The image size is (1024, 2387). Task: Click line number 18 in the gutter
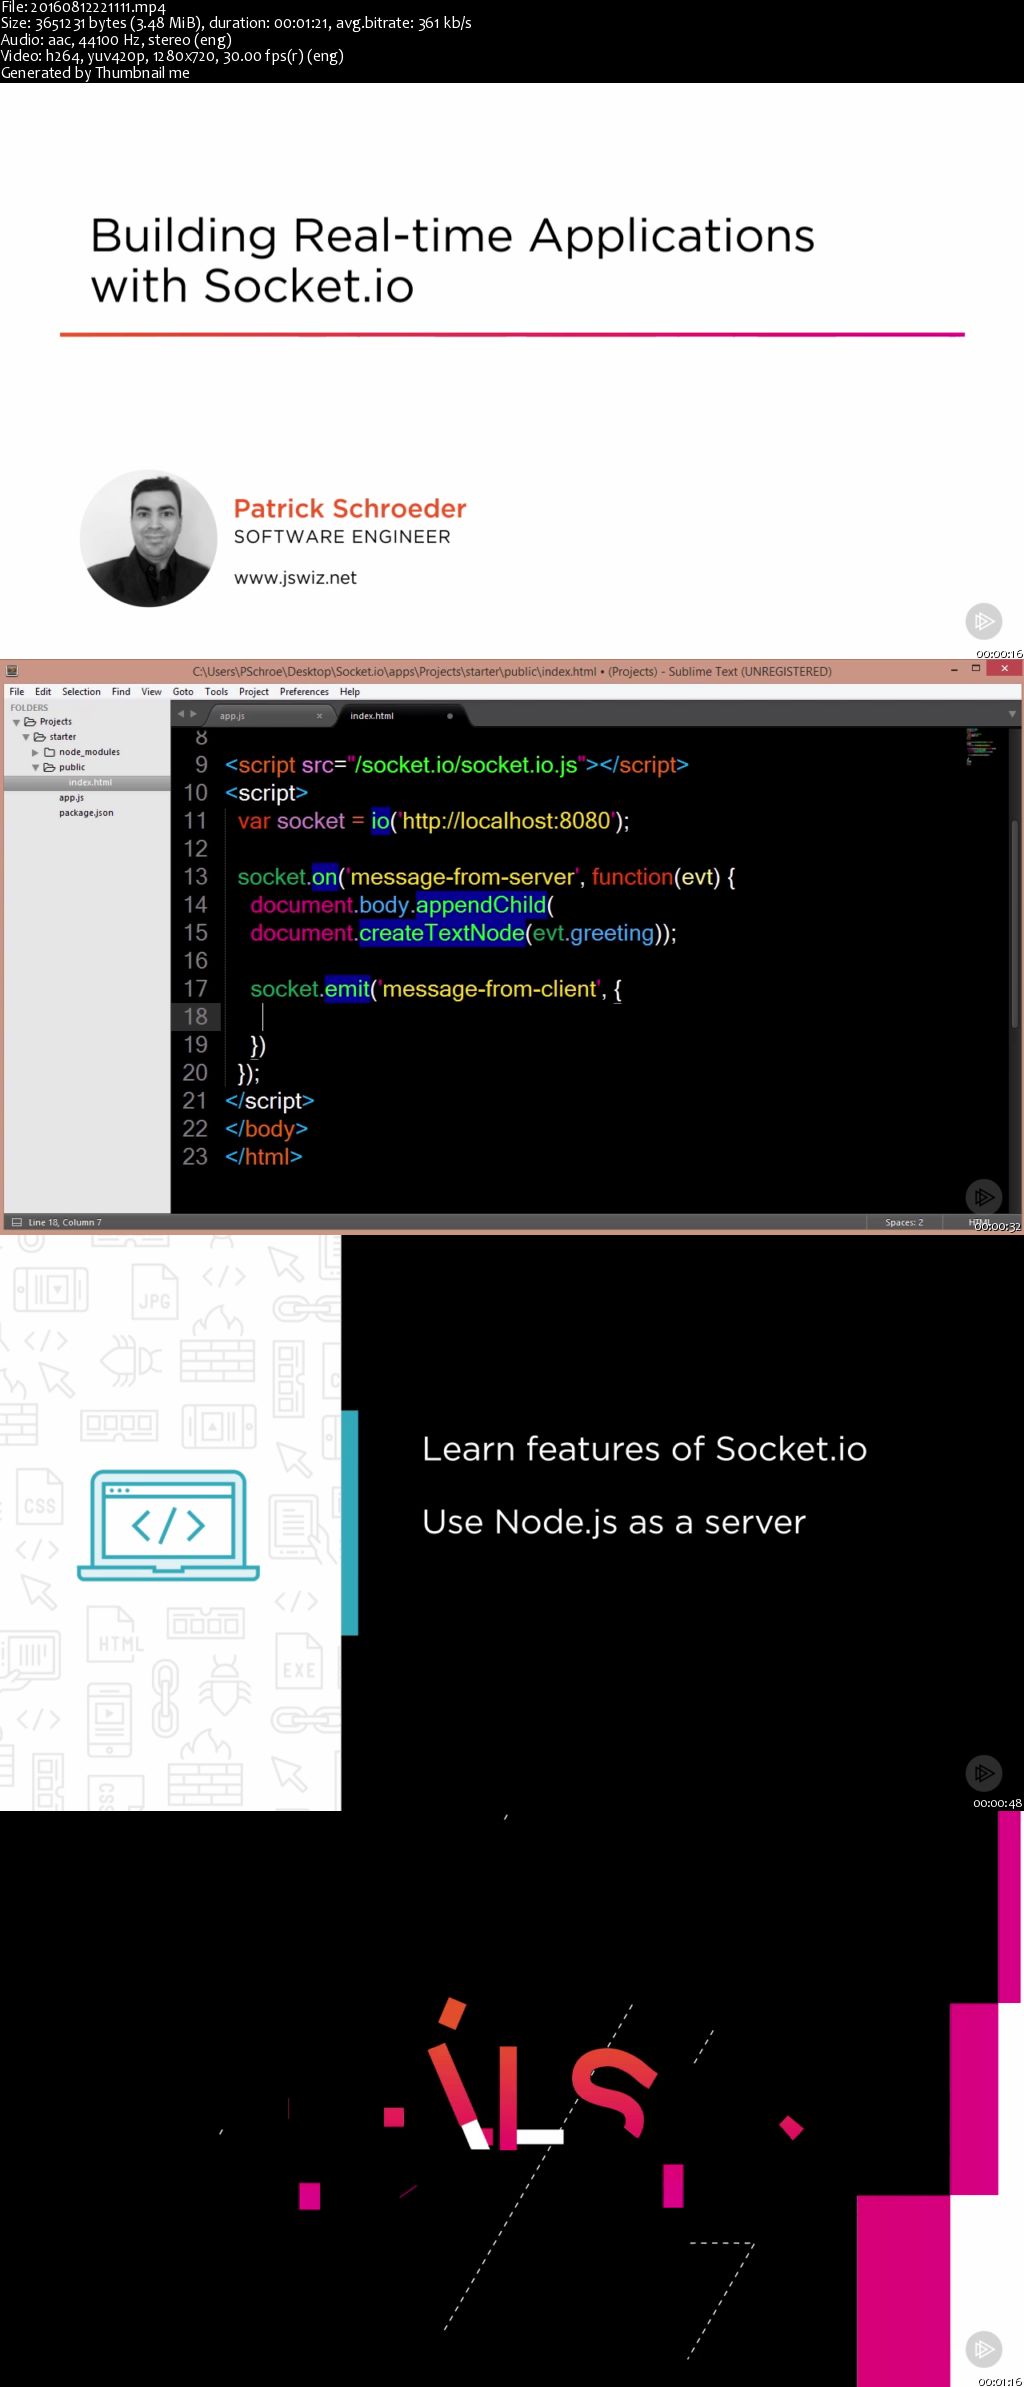tap(195, 1017)
